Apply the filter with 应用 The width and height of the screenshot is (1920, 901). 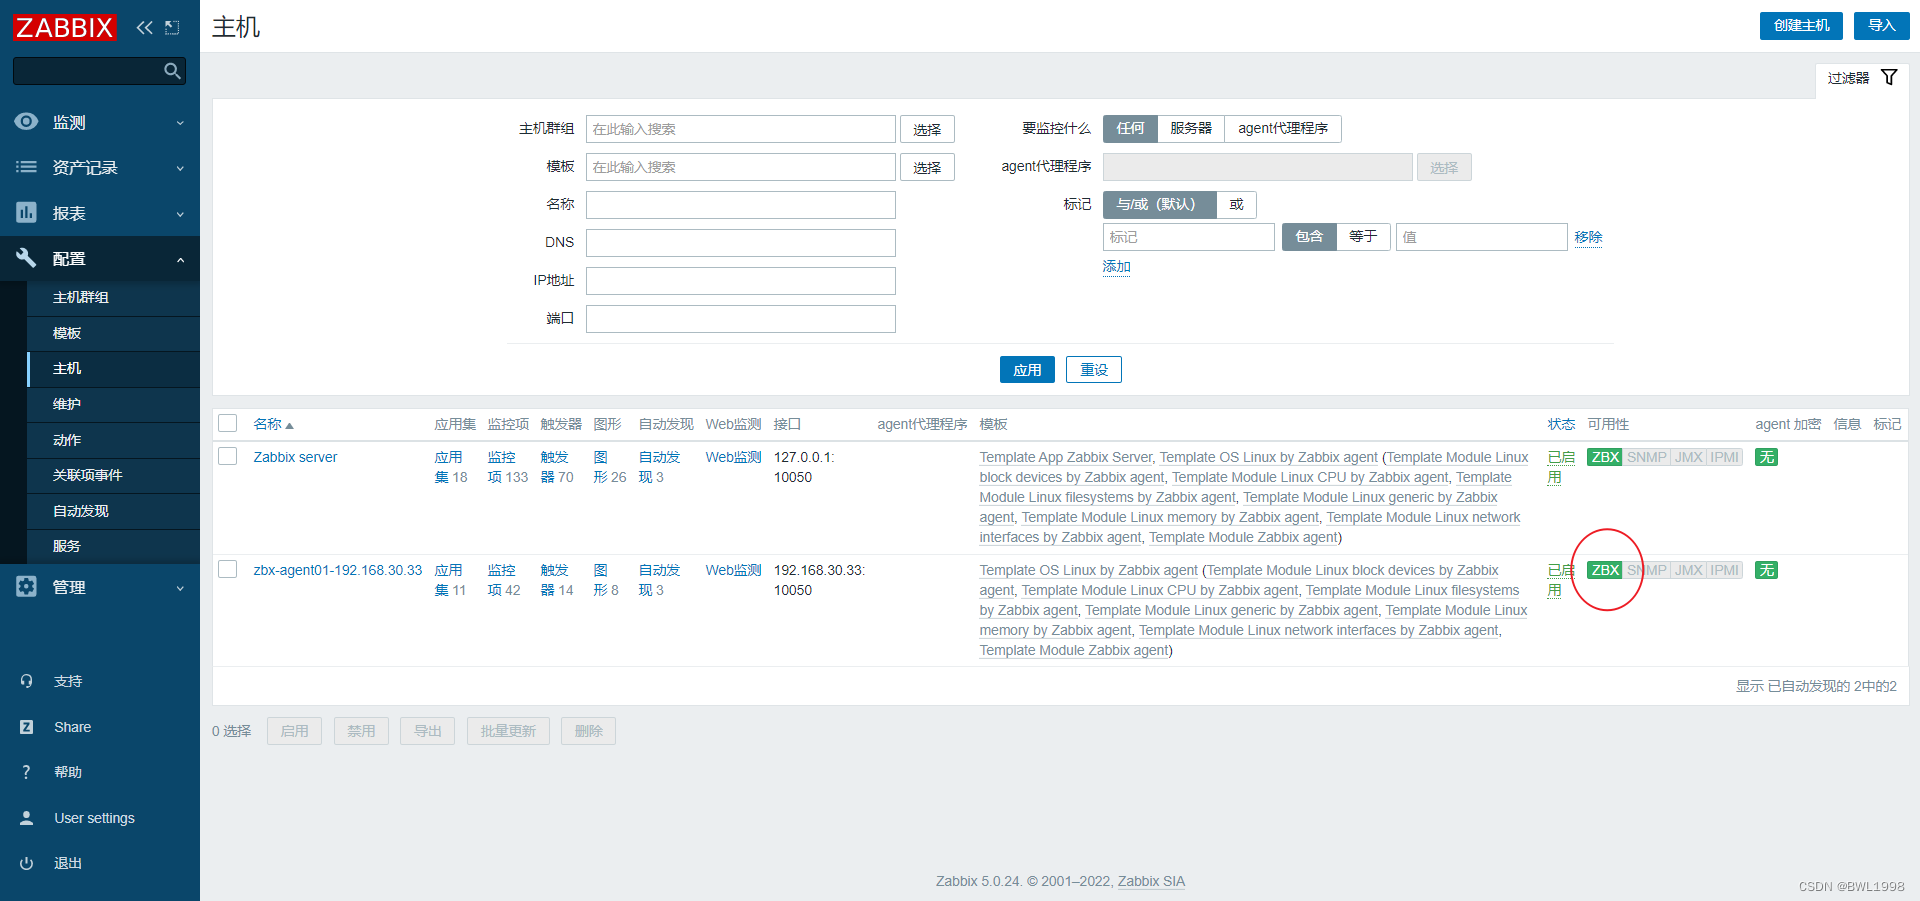pyautogui.click(x=1027, y=369)
